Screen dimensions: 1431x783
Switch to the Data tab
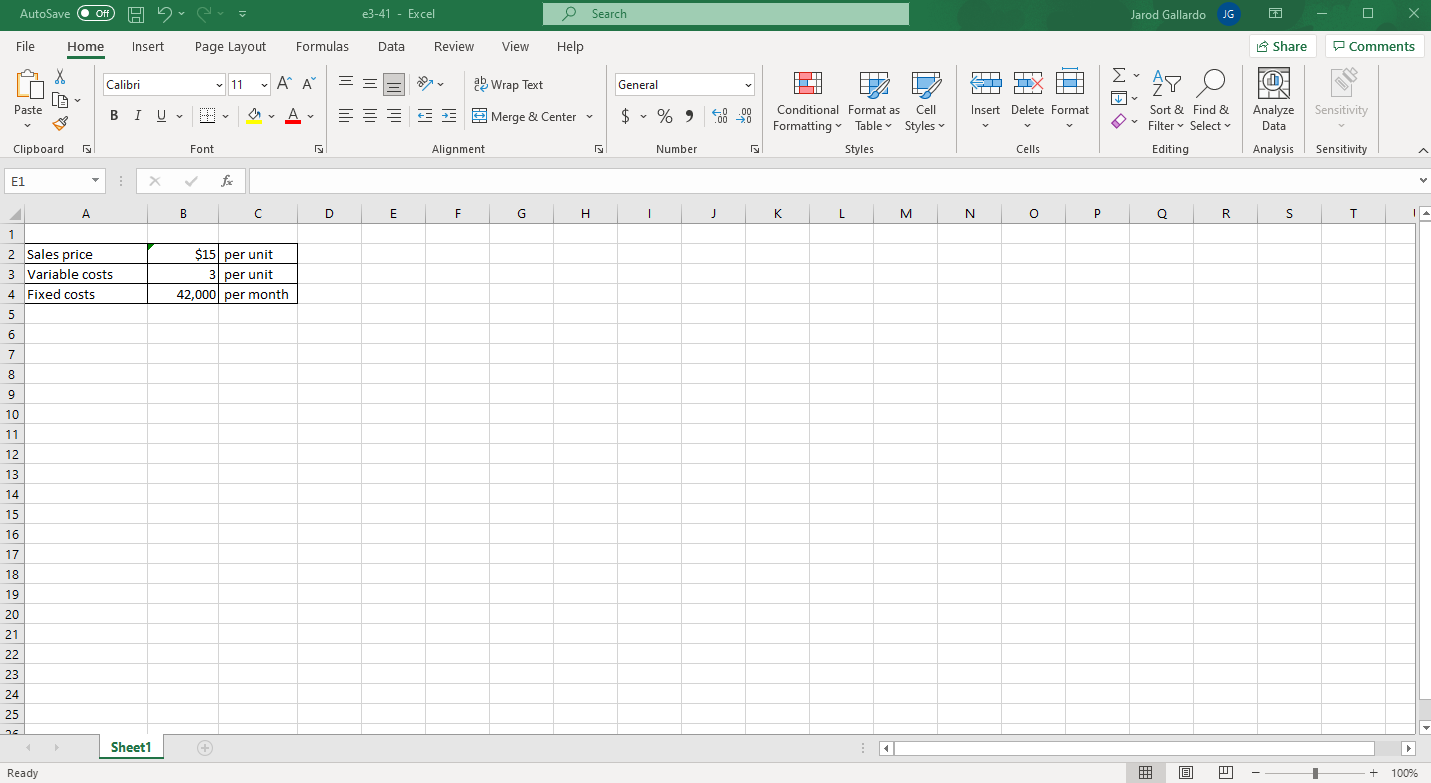(391, 46)
